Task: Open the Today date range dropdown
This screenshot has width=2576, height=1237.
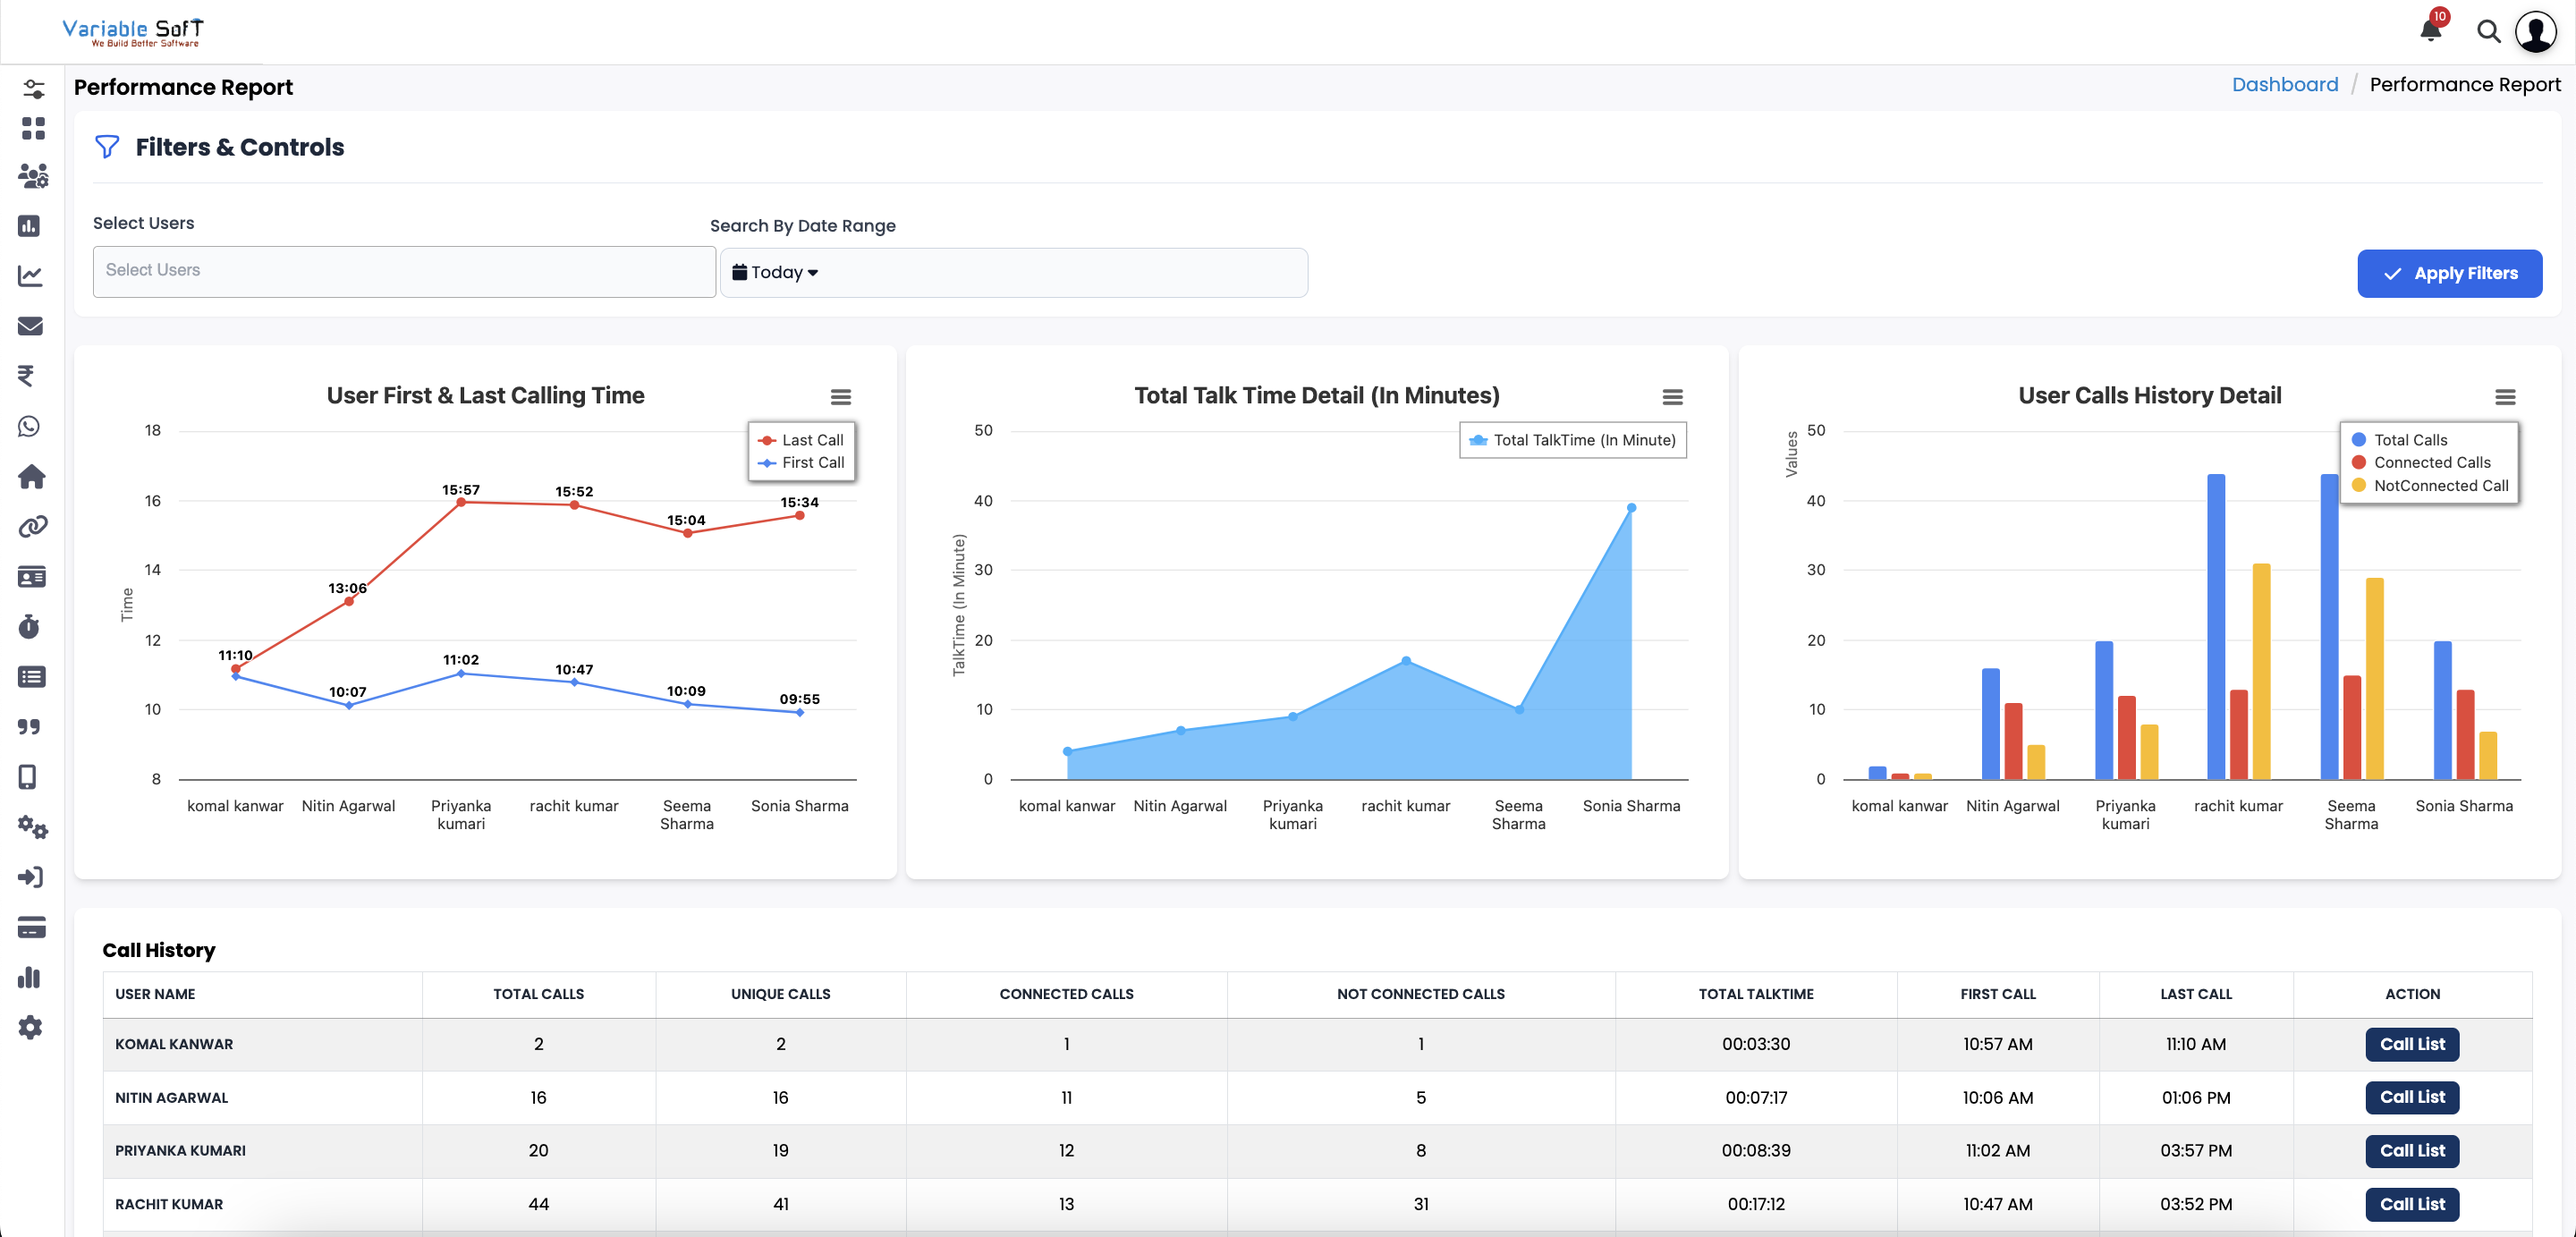Action: [x=780, y=271]
